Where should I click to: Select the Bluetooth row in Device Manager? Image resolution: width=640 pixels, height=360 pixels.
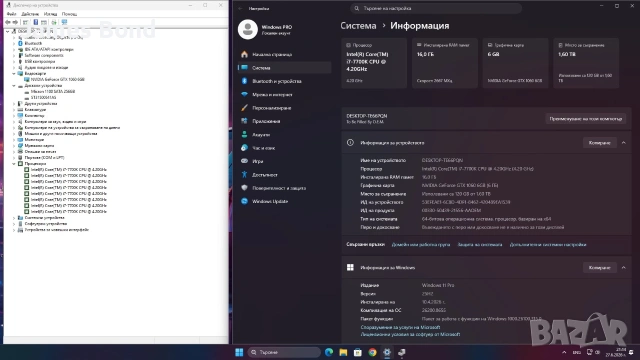pos(33,43)
